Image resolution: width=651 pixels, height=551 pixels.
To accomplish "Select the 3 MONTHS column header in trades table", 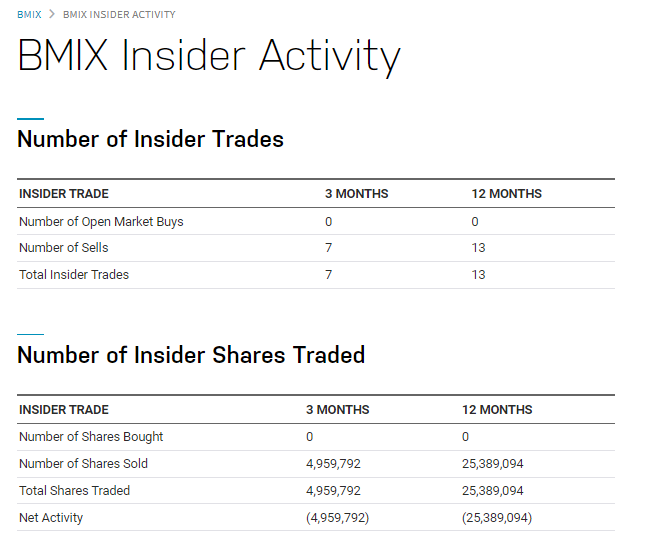I will click(x=356, y=193).
